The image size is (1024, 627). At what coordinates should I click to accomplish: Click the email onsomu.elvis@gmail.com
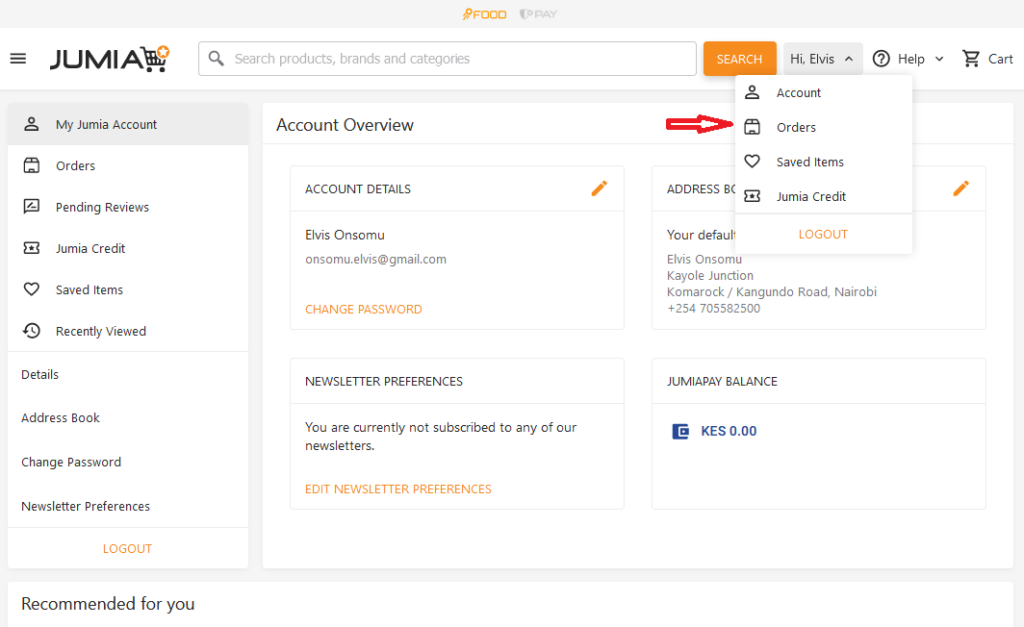point(376,259)
